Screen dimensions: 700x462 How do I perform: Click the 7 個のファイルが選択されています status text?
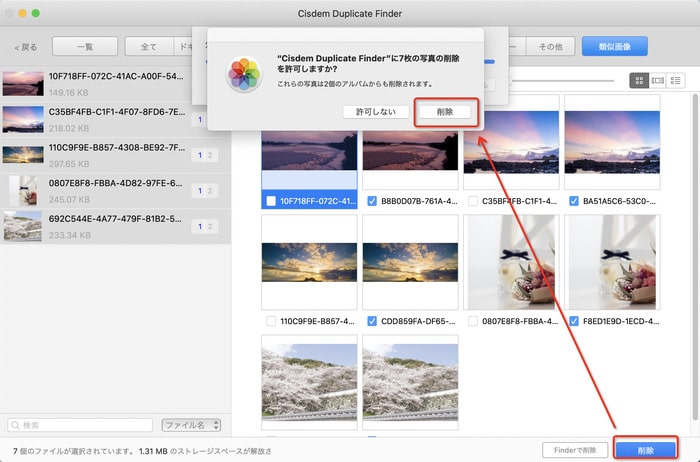point(73,451)
